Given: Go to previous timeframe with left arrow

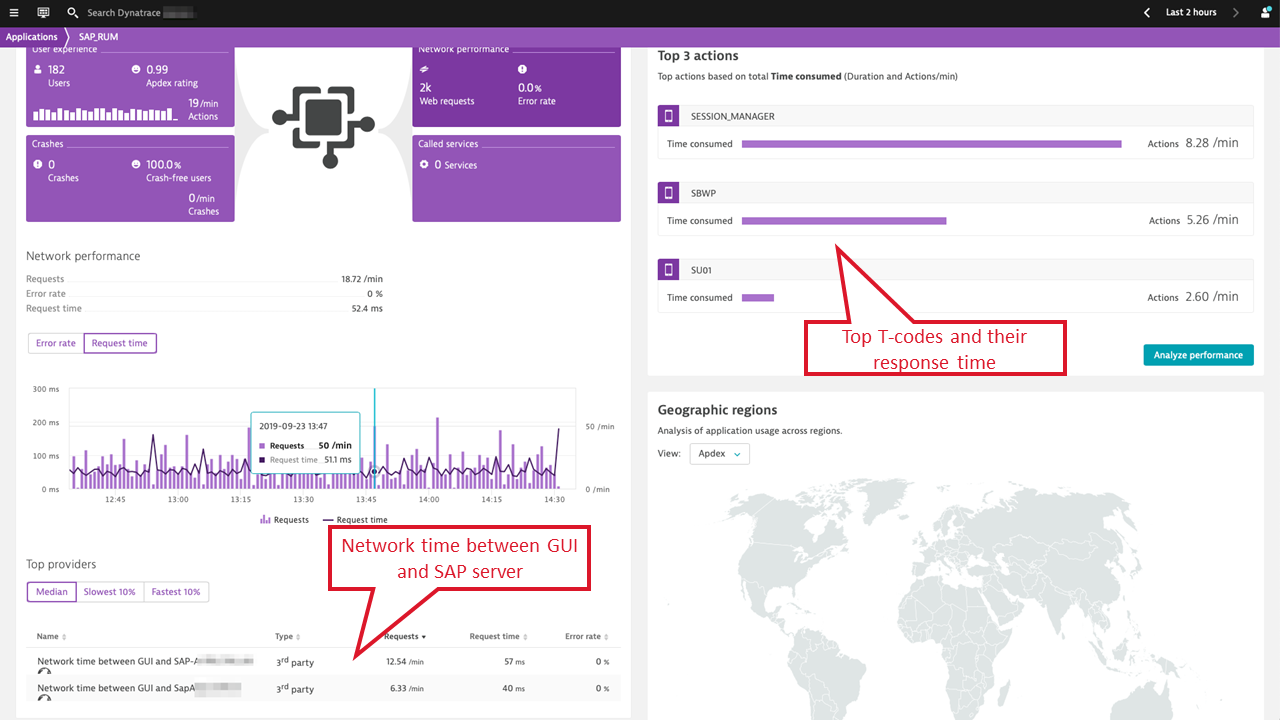Looking at the screenshot, I should (x=1147, y=13).
